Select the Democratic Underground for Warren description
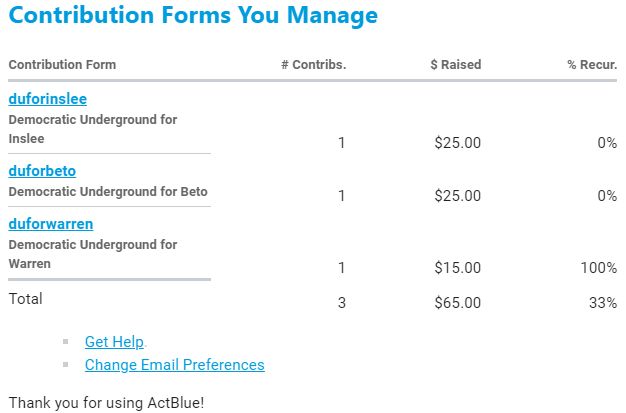This screenshot has width=626, height=413. click(92, 254)
